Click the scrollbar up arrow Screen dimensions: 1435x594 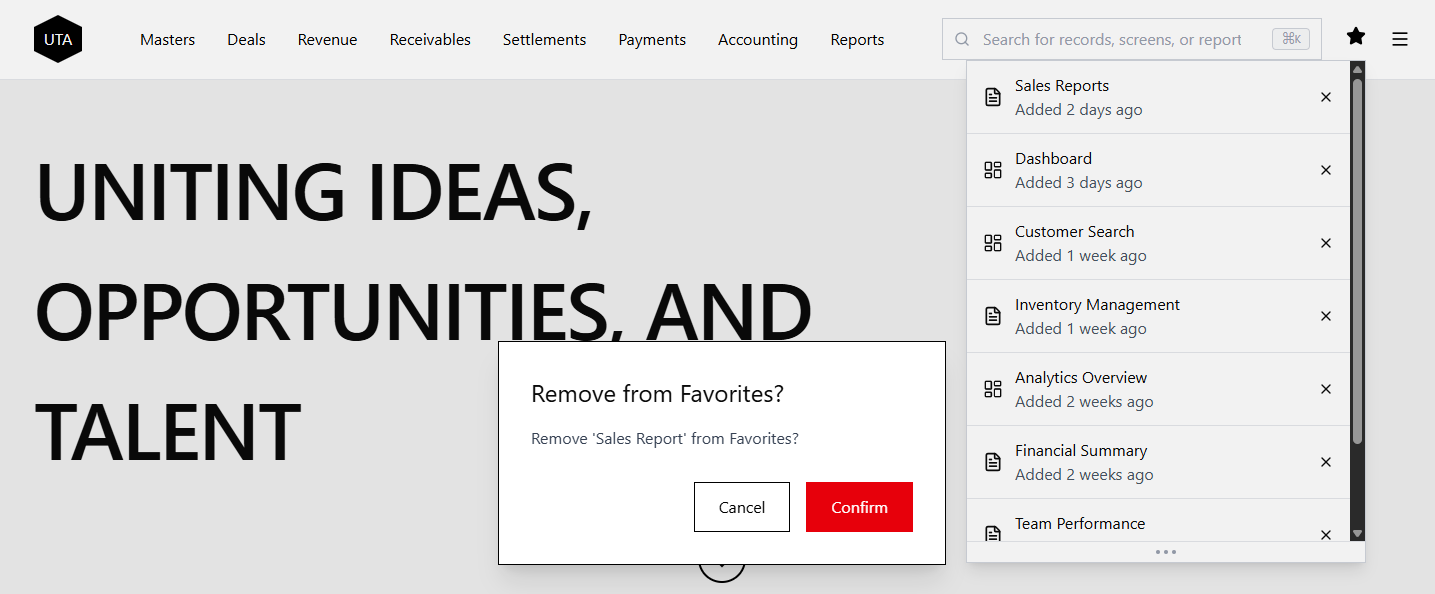[1357, 68]
